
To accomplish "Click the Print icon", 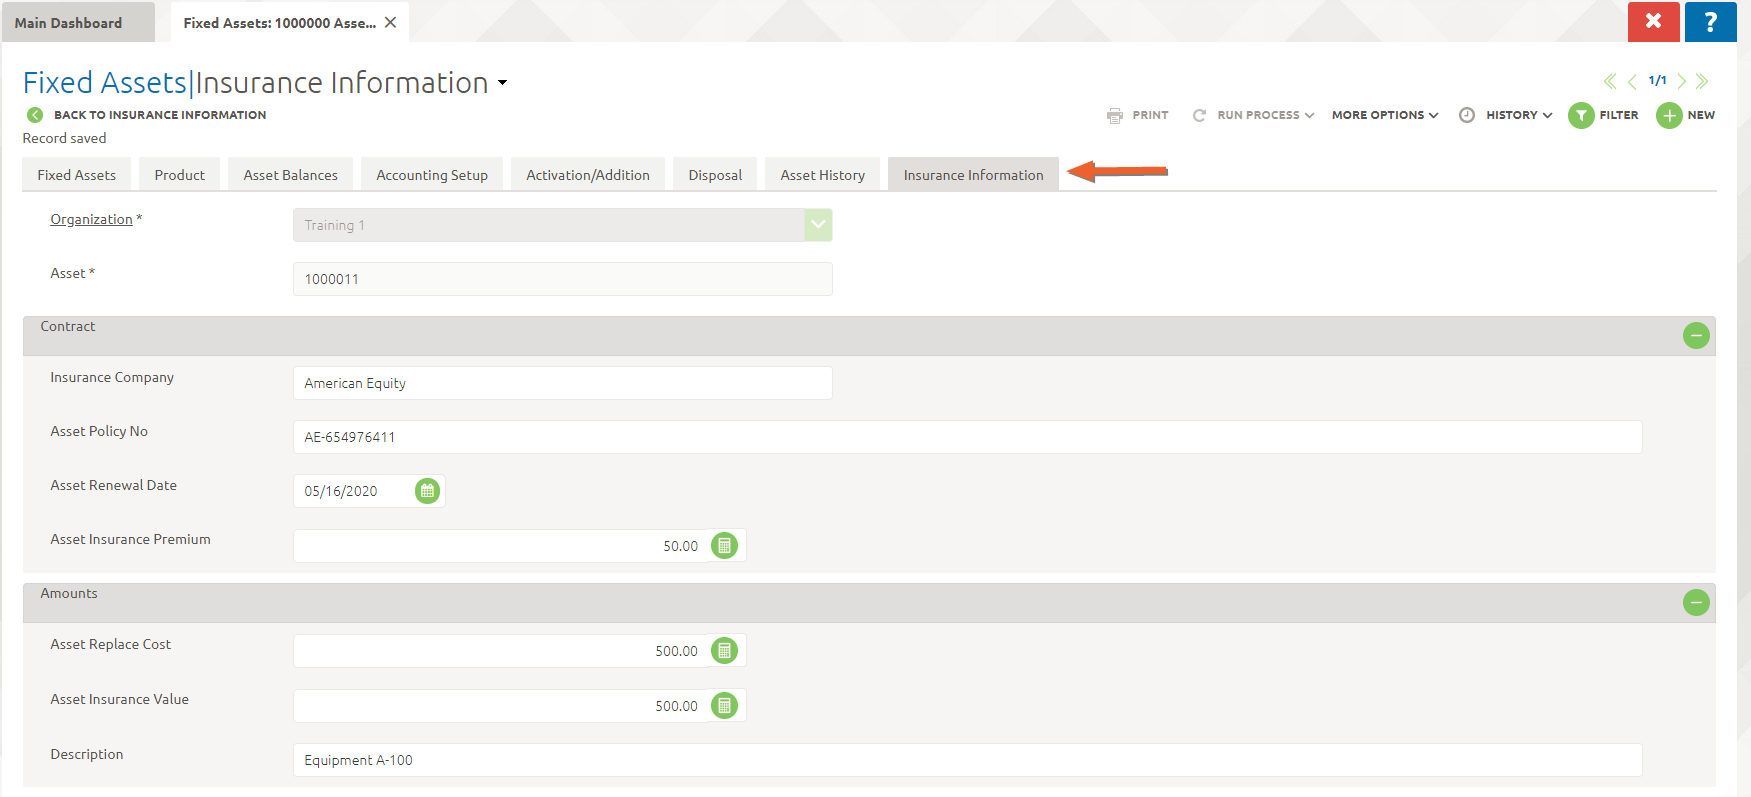I will tap(1115, 116).
